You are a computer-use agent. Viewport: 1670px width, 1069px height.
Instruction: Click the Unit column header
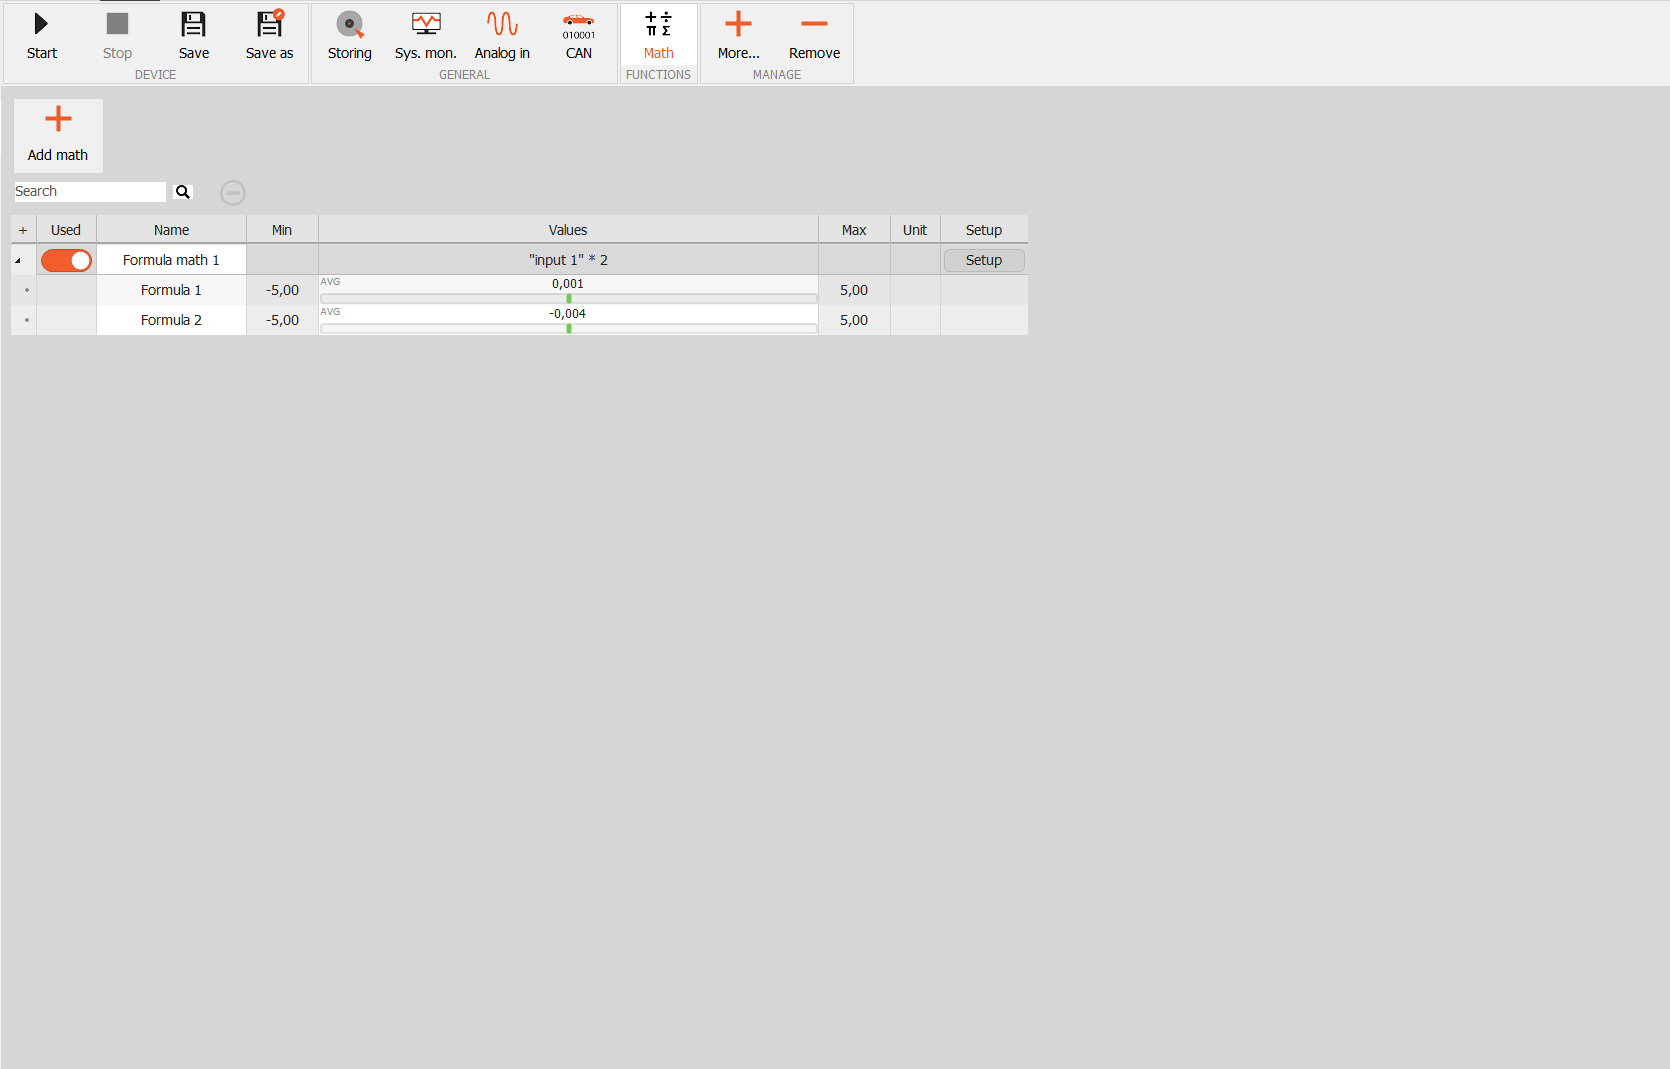(x=915, y=230)
